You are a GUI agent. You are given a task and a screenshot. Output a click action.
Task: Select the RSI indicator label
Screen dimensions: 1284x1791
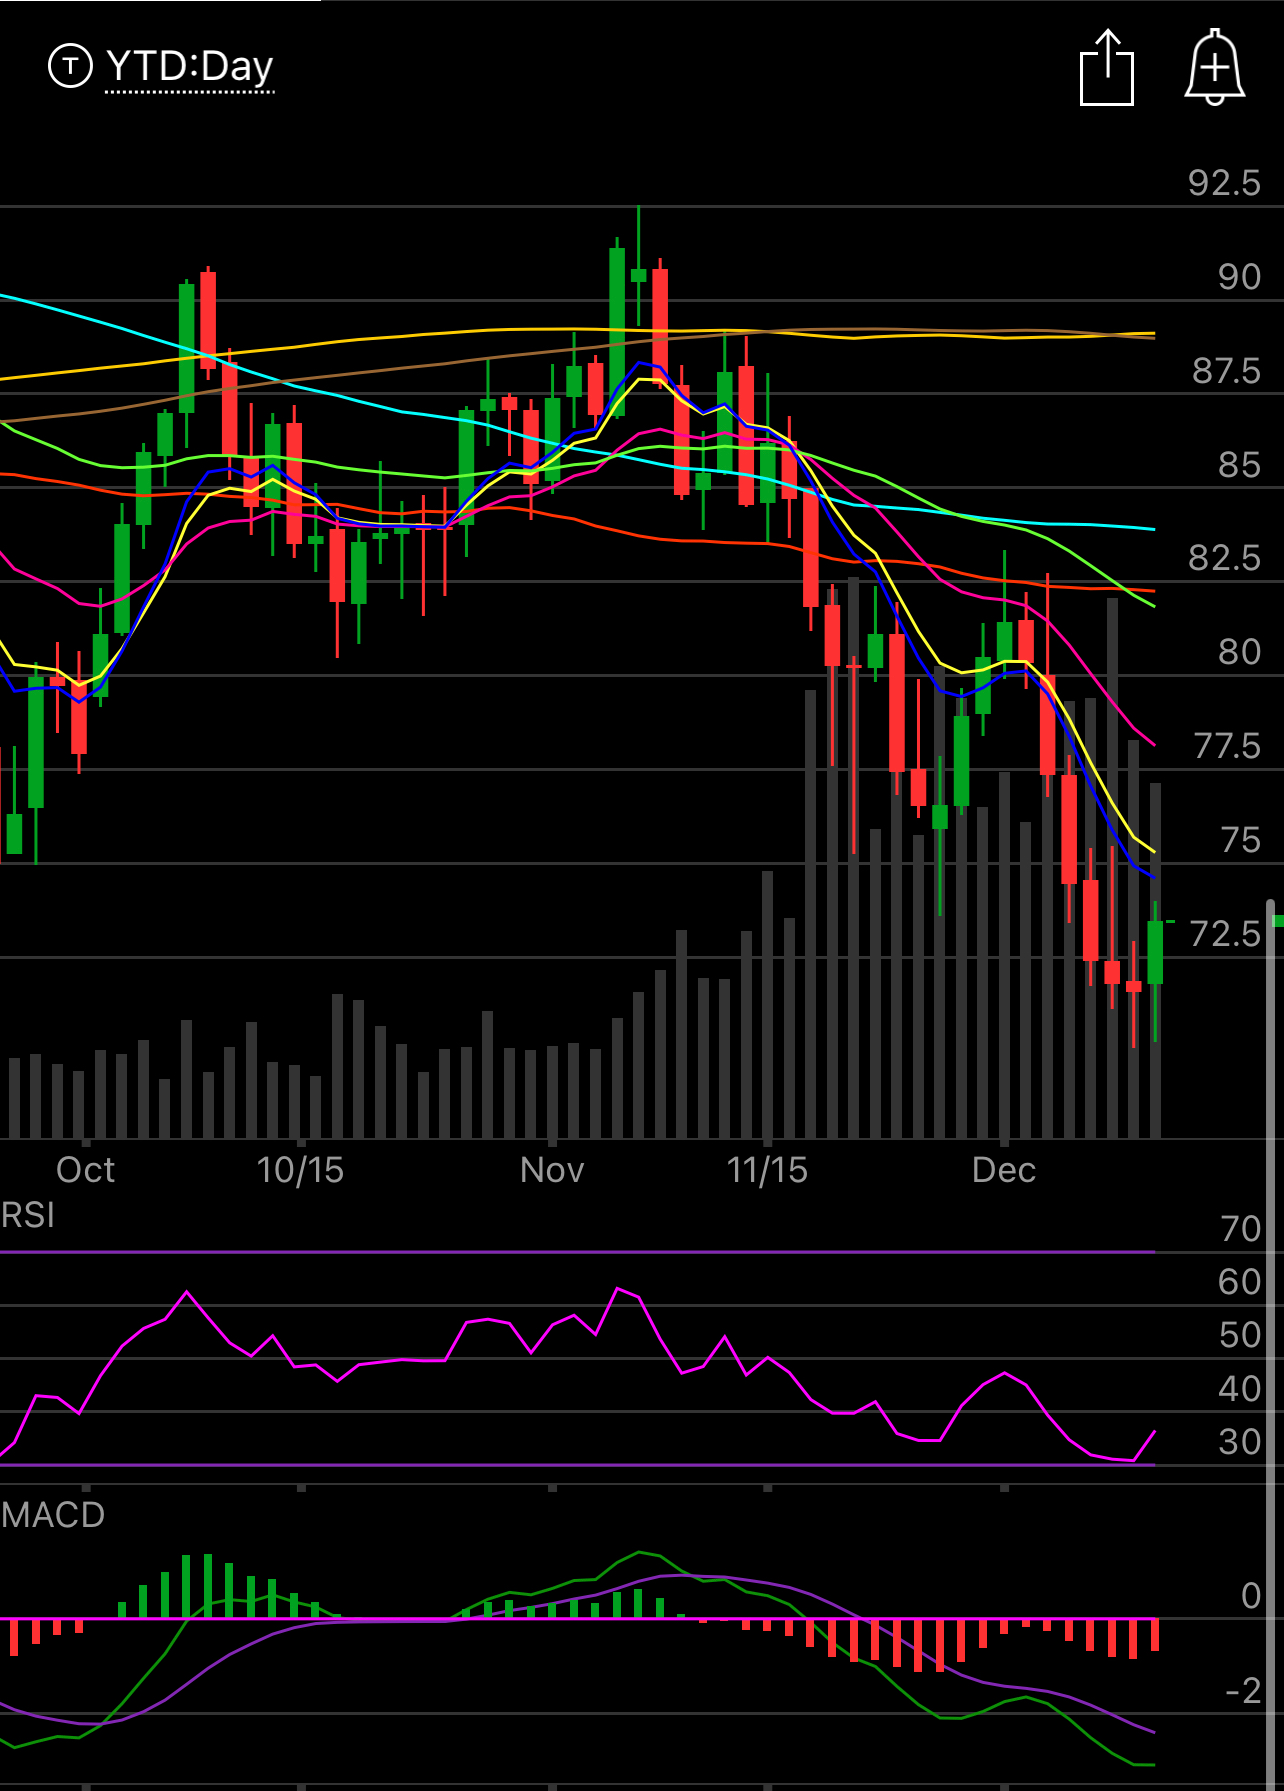tap(28, 1215)
